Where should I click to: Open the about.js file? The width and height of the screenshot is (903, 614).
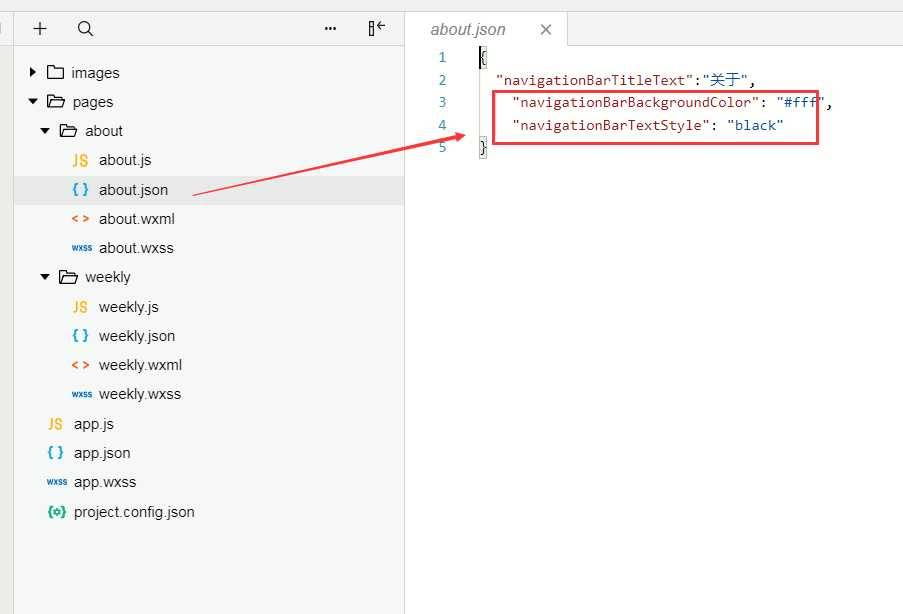click(125, 160)
